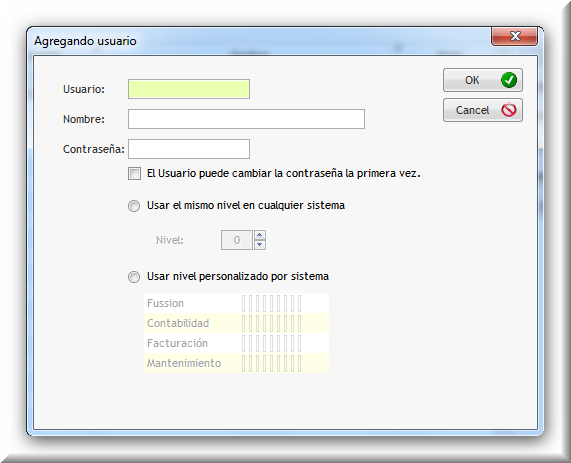The image size is (571, 463).
Task: Select the Mantenimiento system row
Action: click(236, 363)
